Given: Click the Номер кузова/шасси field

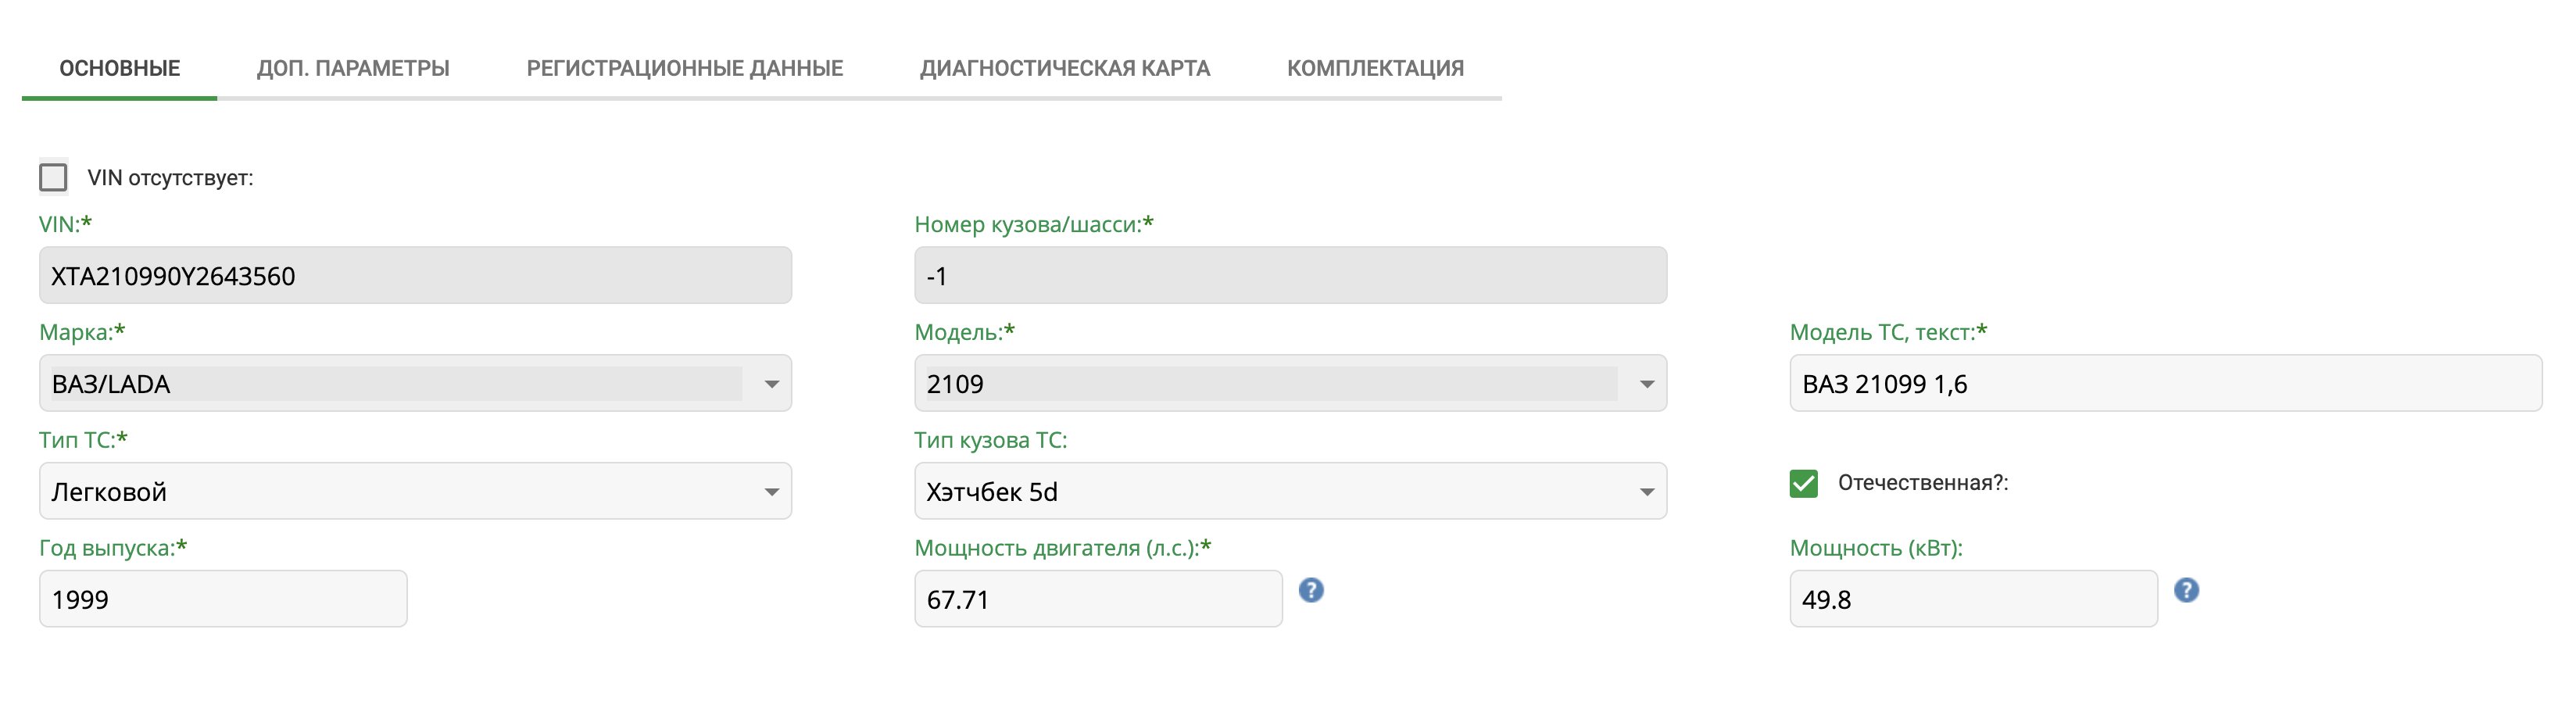Looking at the screenshot, I should (1290, 275).
